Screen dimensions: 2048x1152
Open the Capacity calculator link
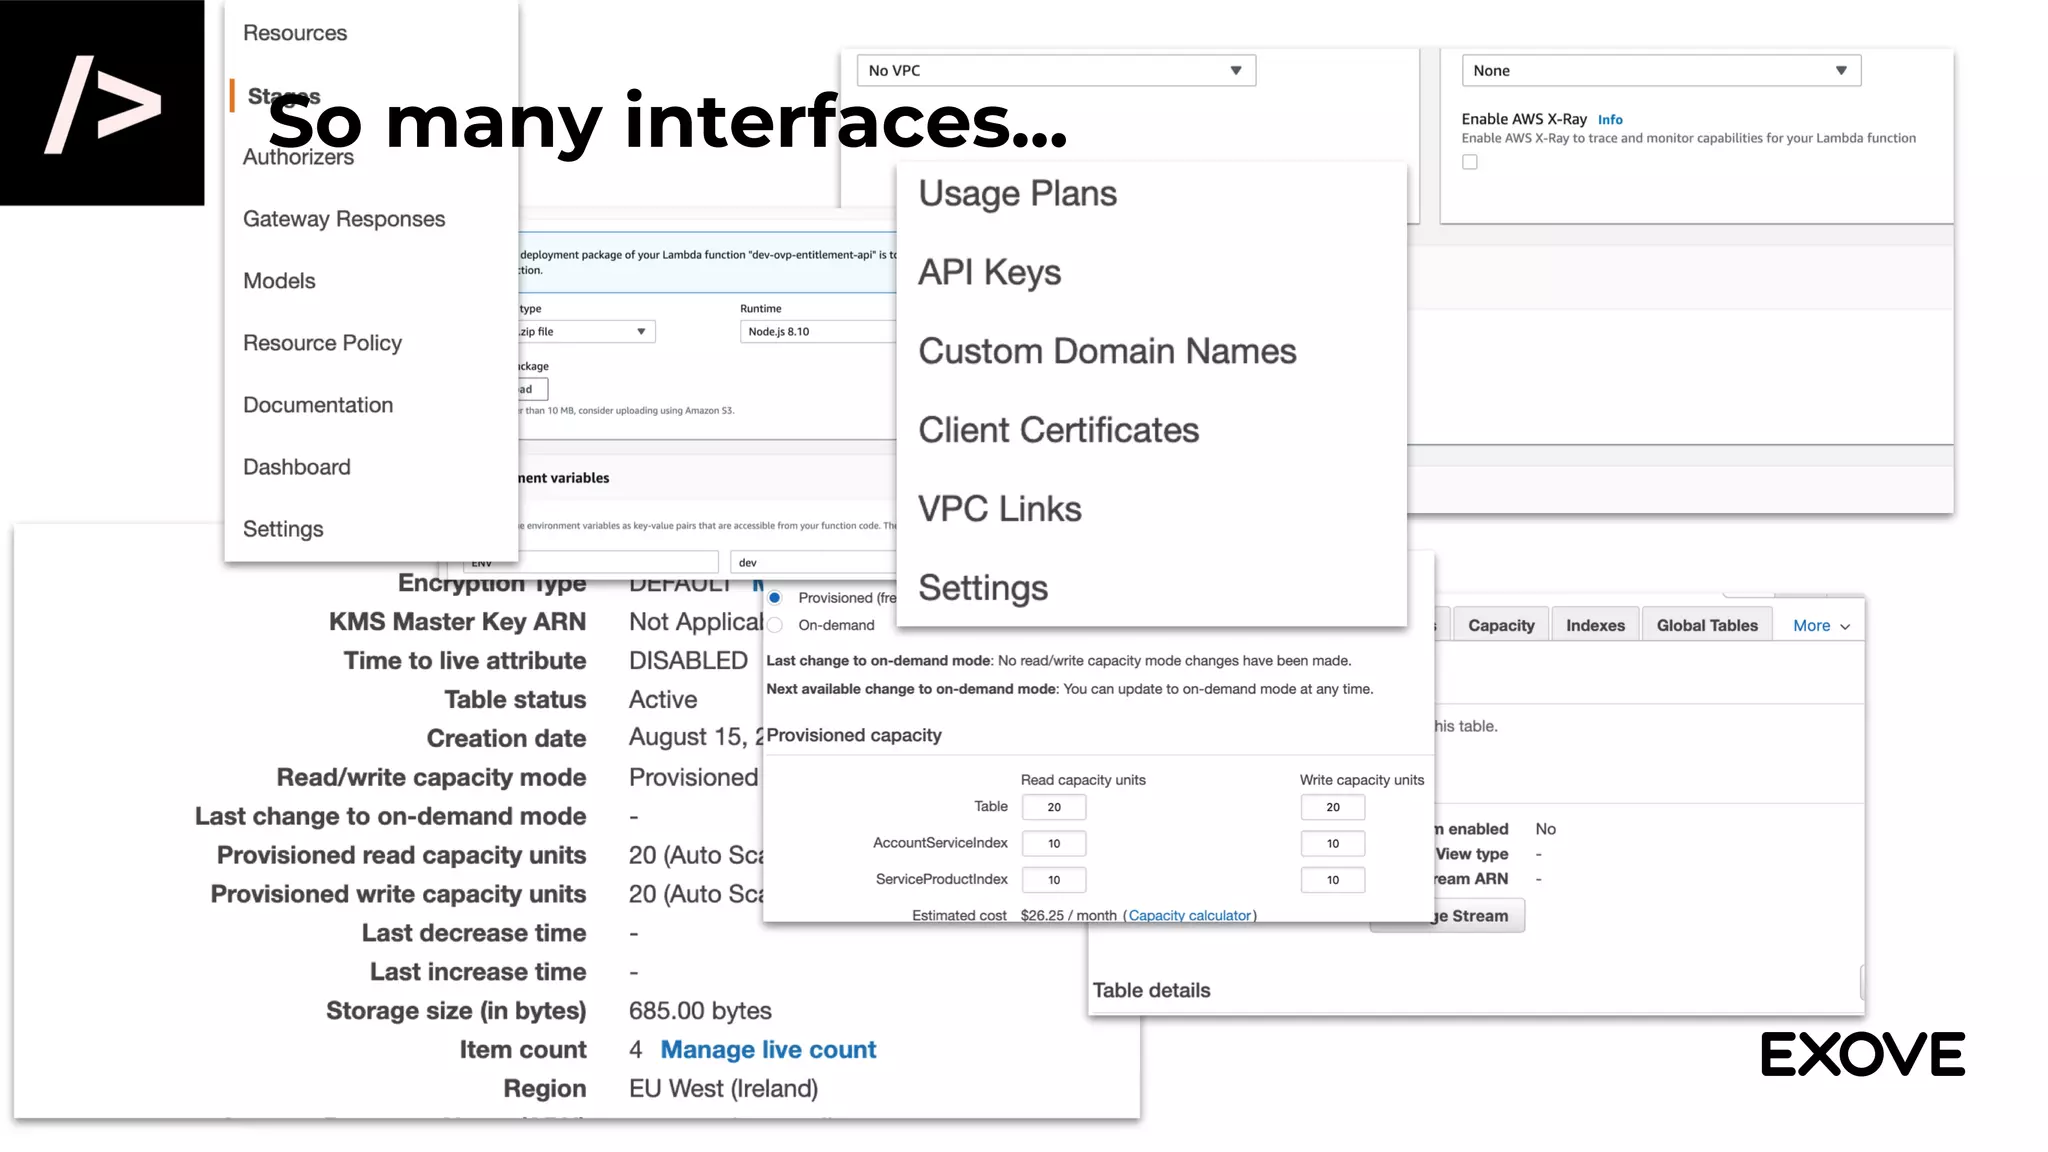1190,916
